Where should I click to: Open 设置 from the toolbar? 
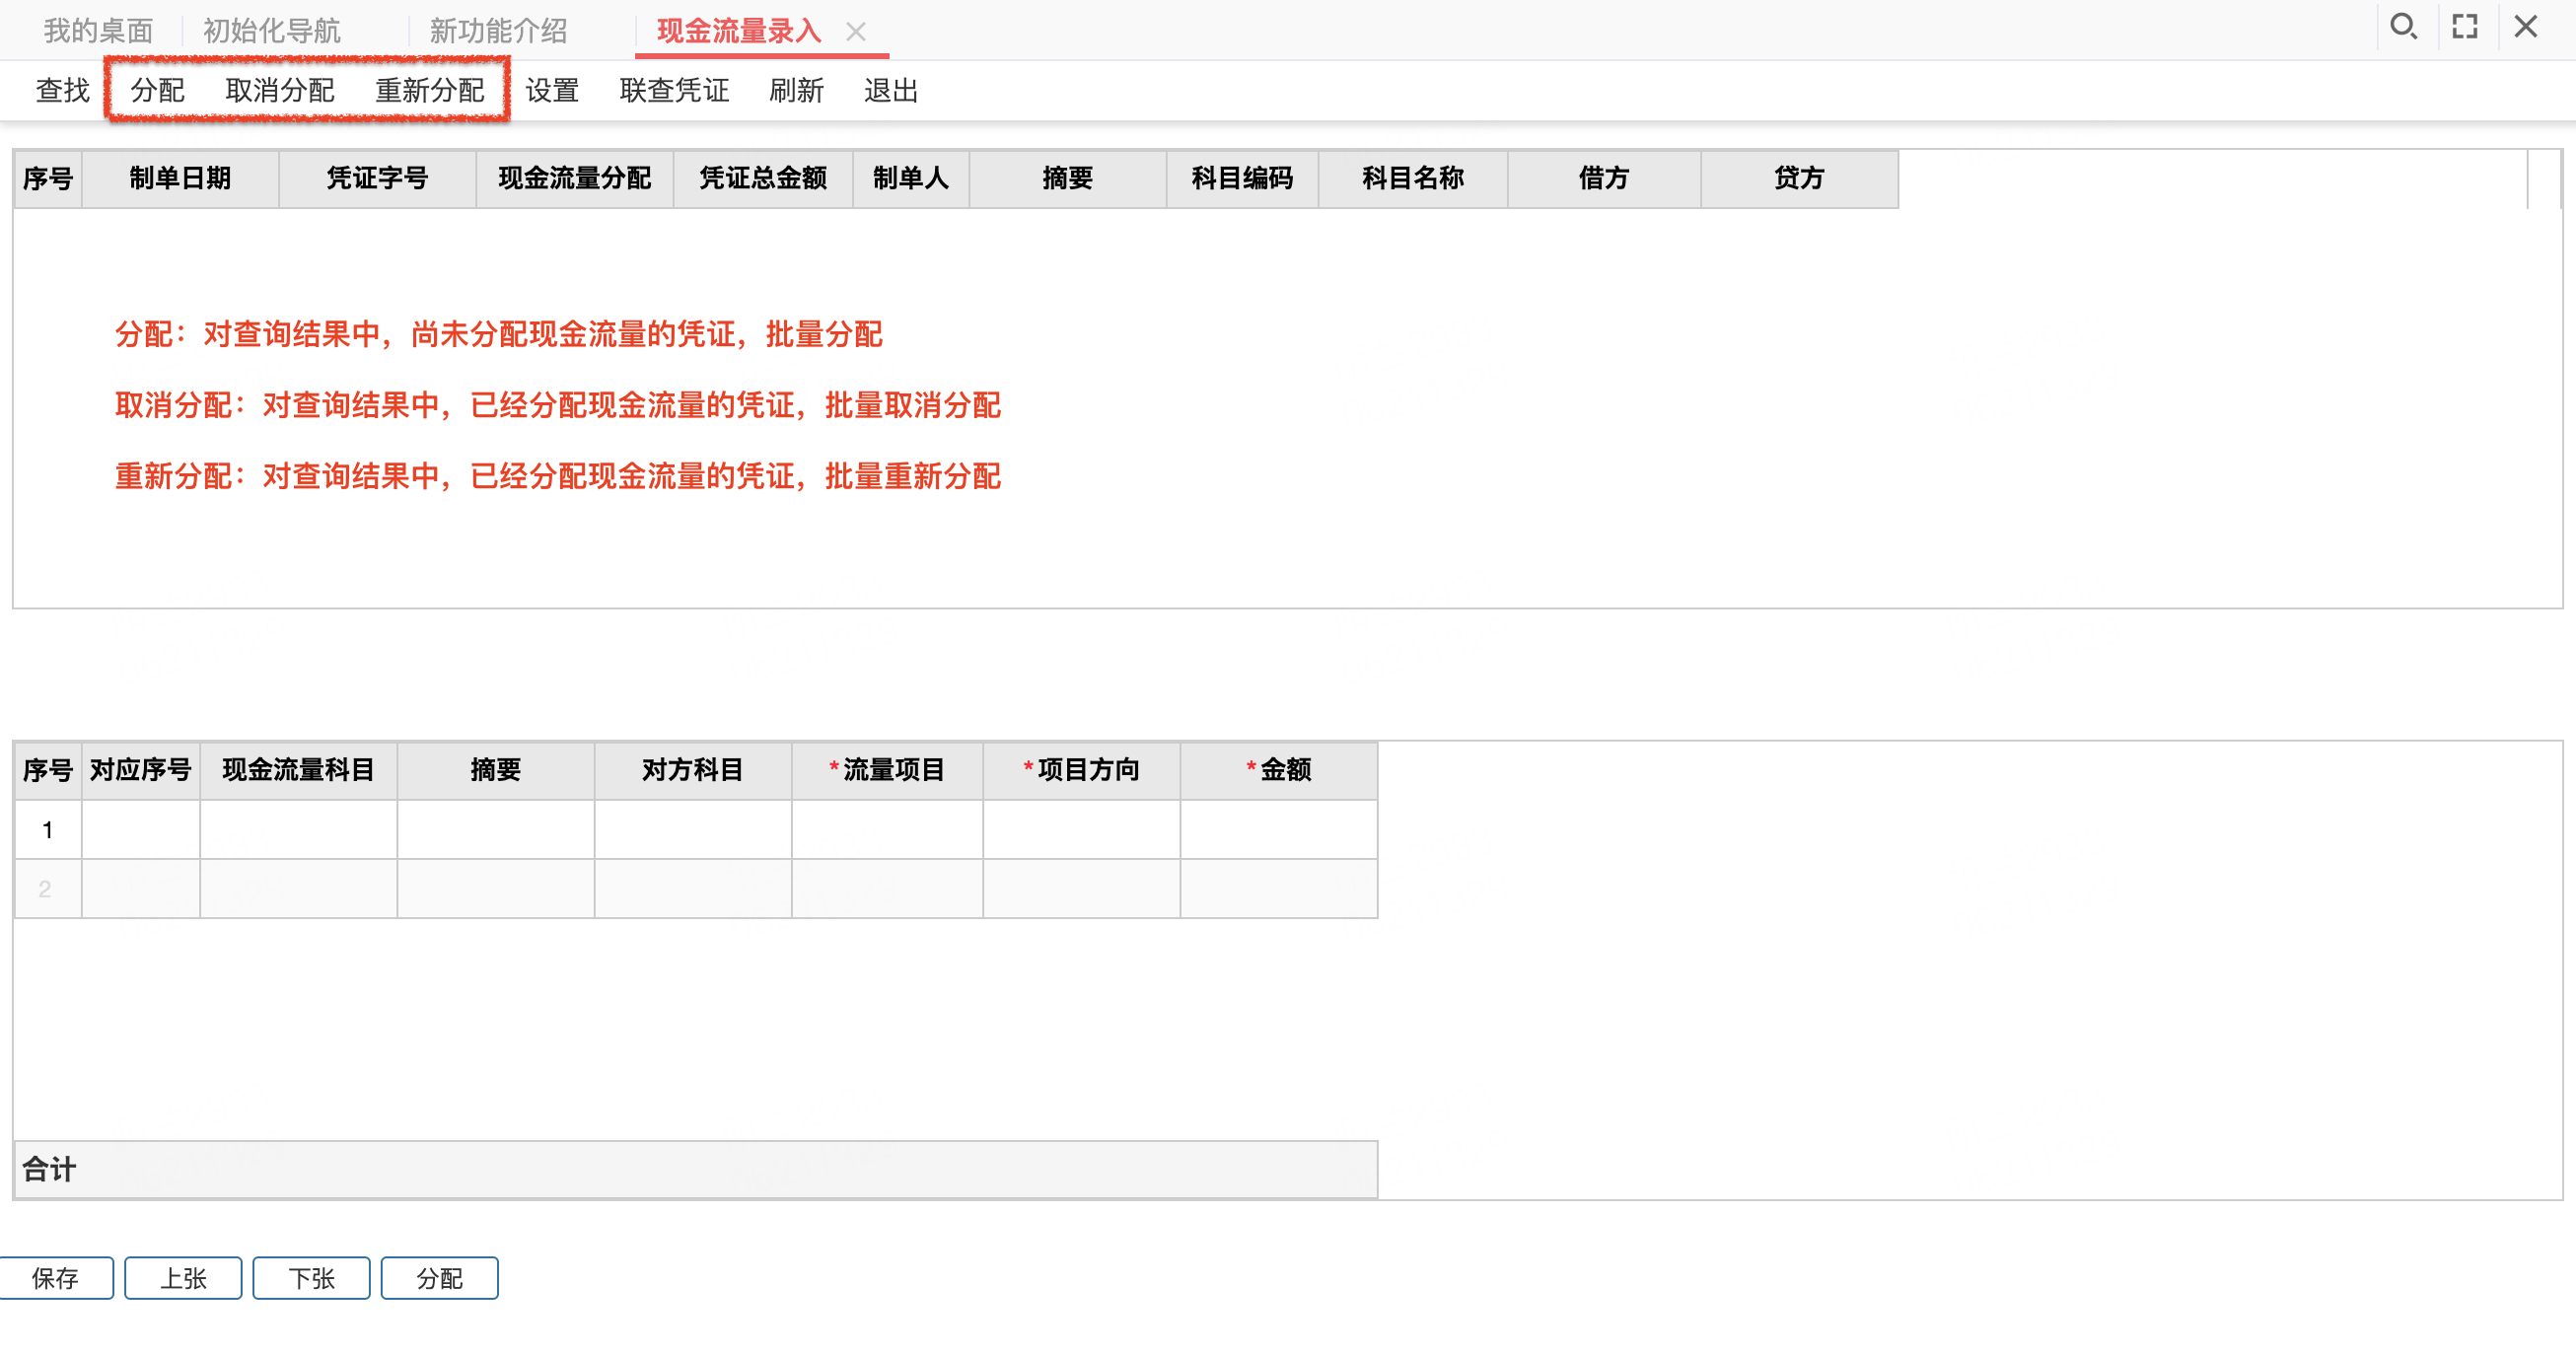pyautogui.click(x=552, y=91)
